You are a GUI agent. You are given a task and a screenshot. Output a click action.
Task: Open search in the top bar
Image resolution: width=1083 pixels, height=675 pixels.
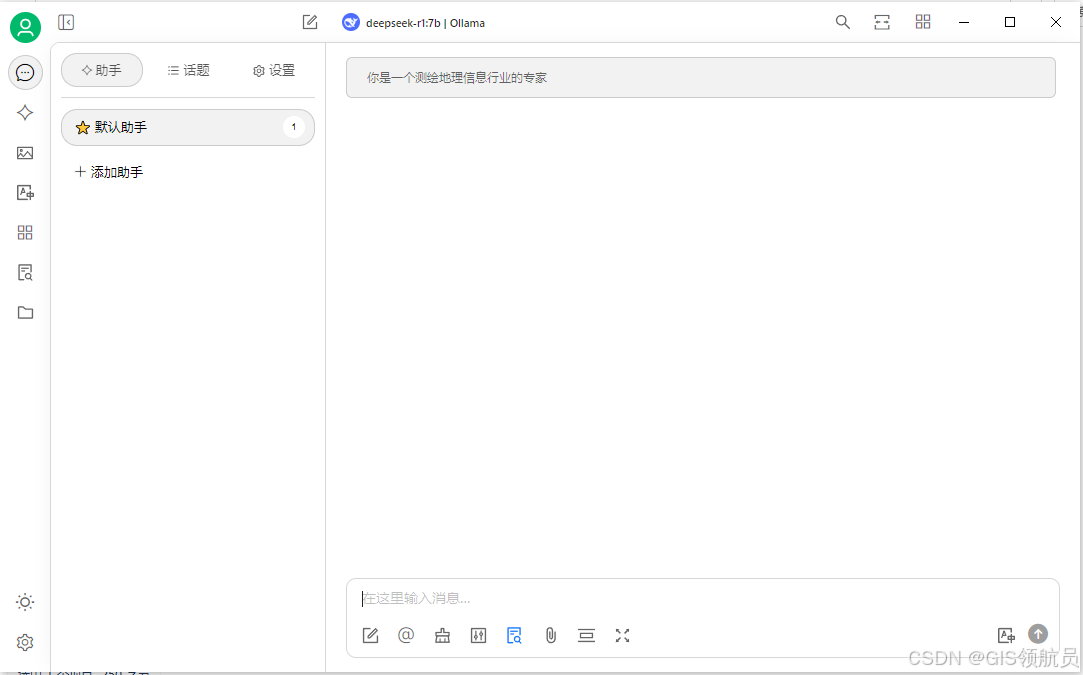(843, 22)
